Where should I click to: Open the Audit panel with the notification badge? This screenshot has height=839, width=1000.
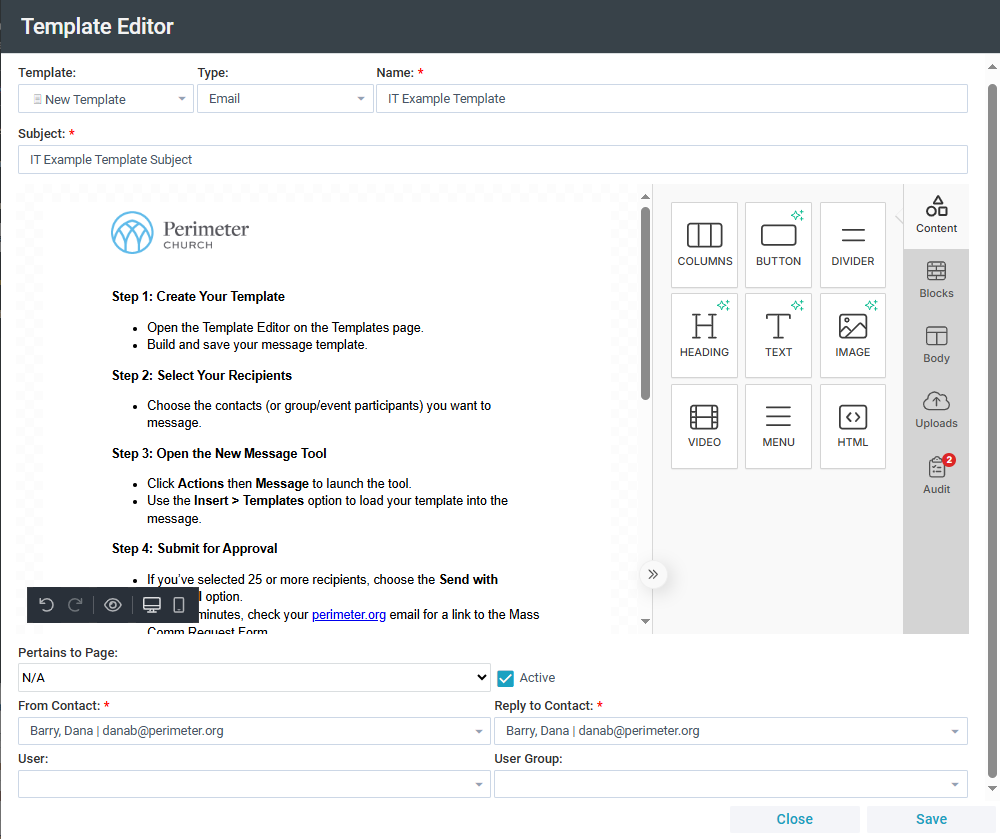(x=936, y=473)
